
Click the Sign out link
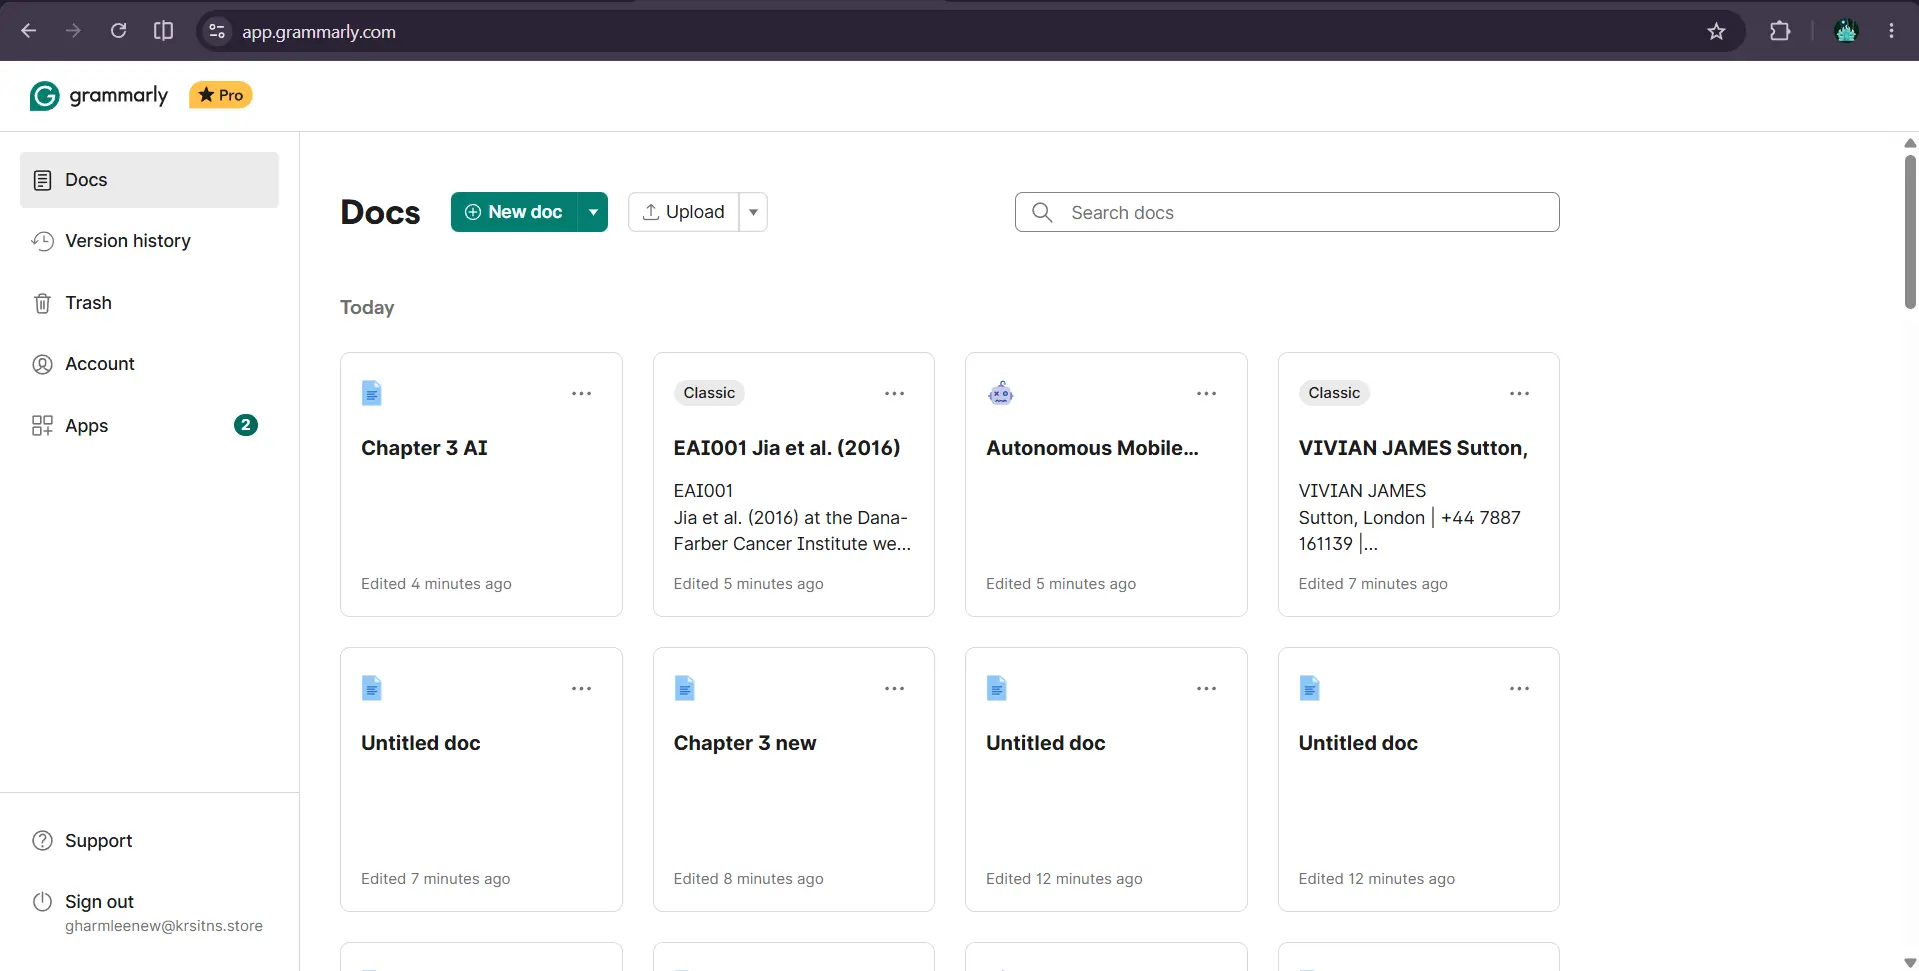[x=99, y=902]
